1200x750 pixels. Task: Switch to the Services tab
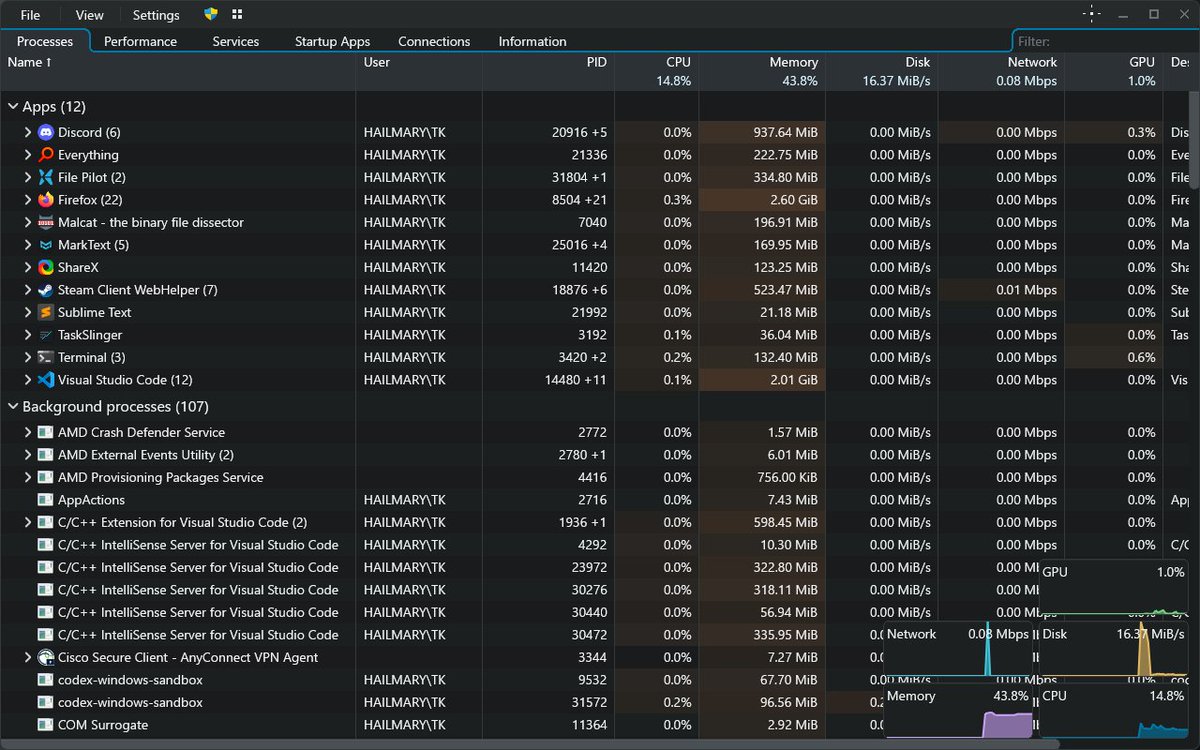tap(236, 41)
